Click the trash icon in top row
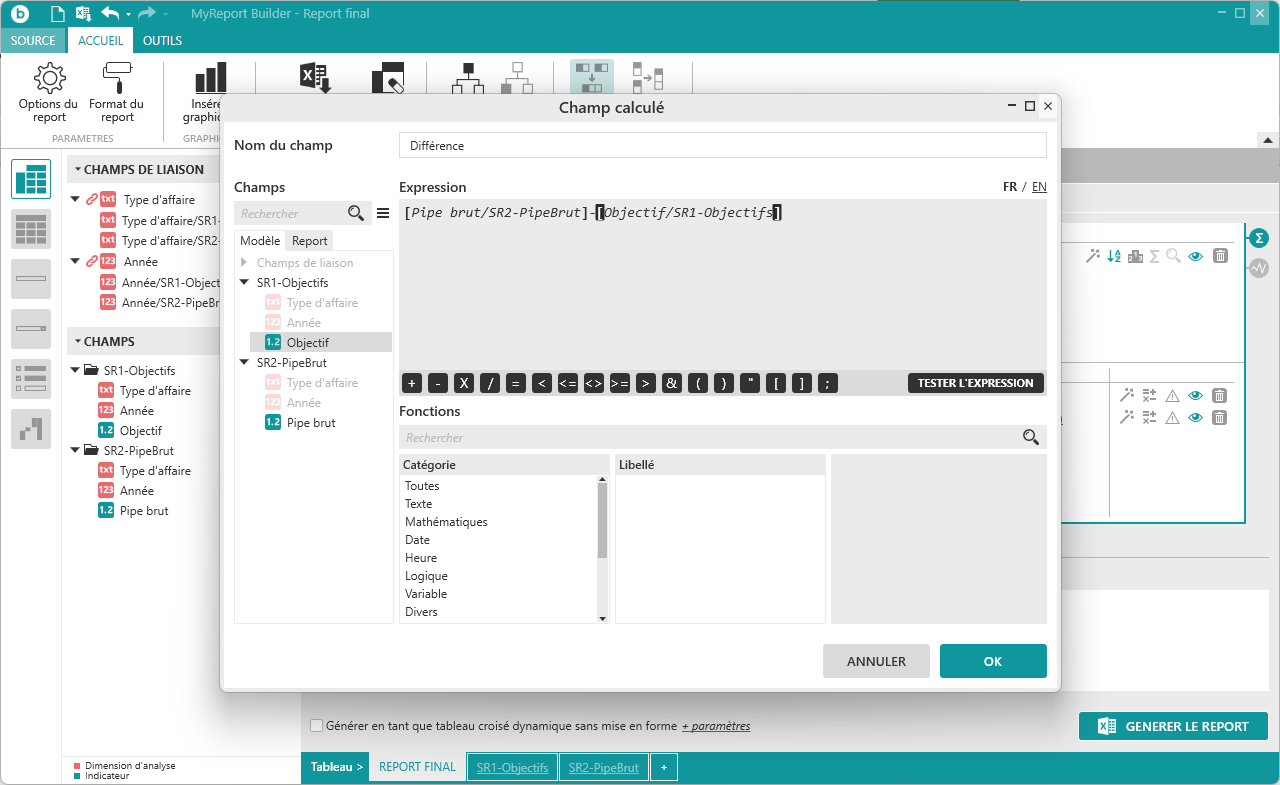 (x=1220, y=256)
